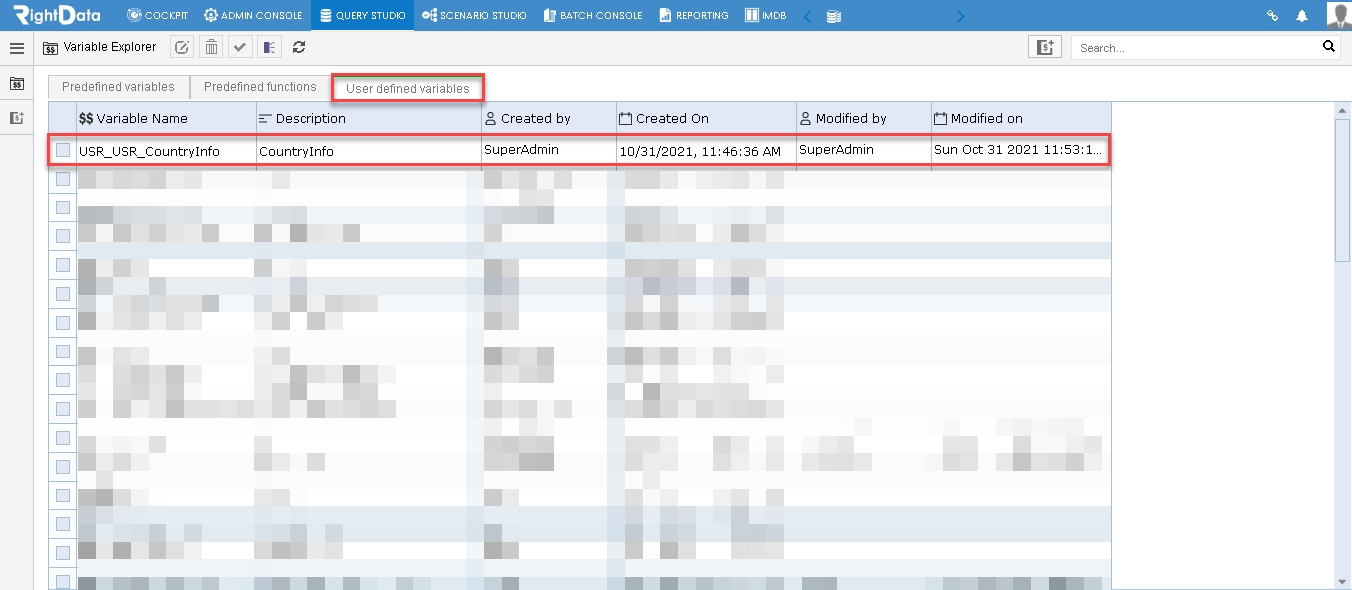Click the delete trash icon

click(x=211, y=47)
